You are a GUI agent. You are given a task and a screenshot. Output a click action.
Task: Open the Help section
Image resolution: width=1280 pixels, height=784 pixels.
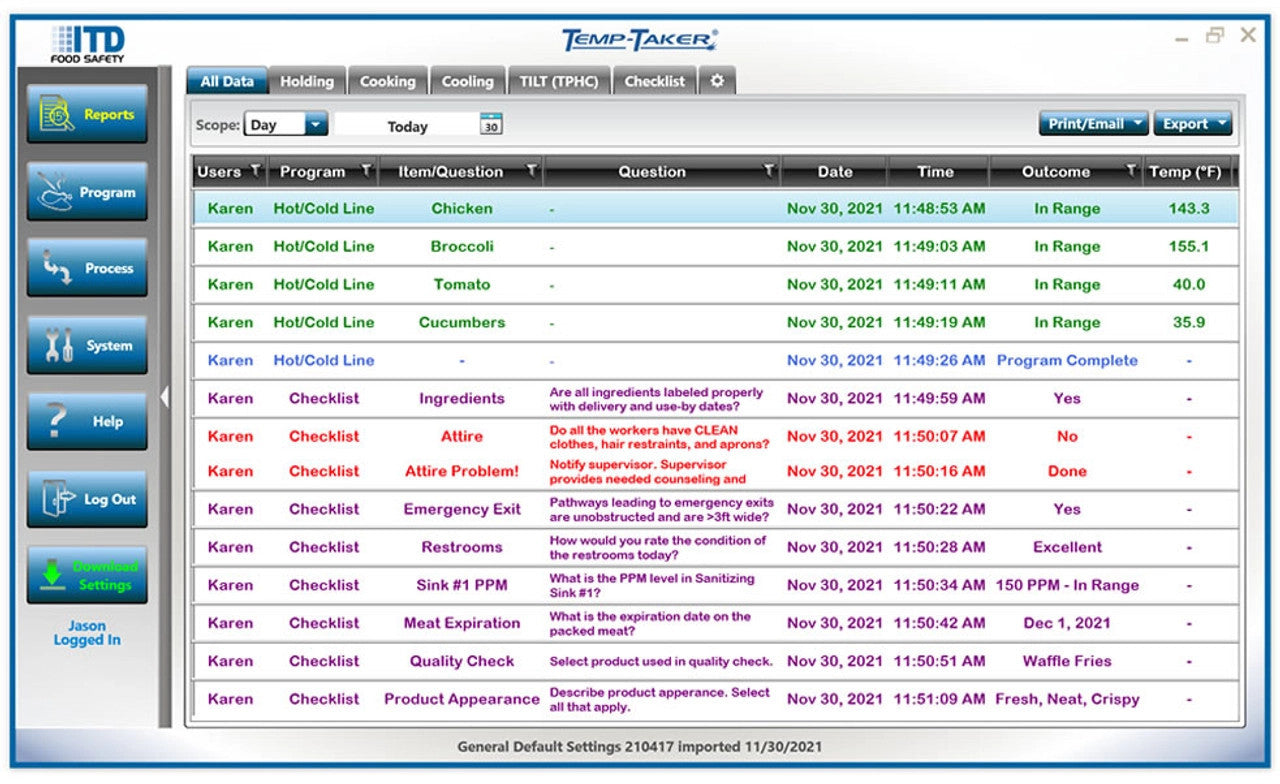tap(87, 421)
